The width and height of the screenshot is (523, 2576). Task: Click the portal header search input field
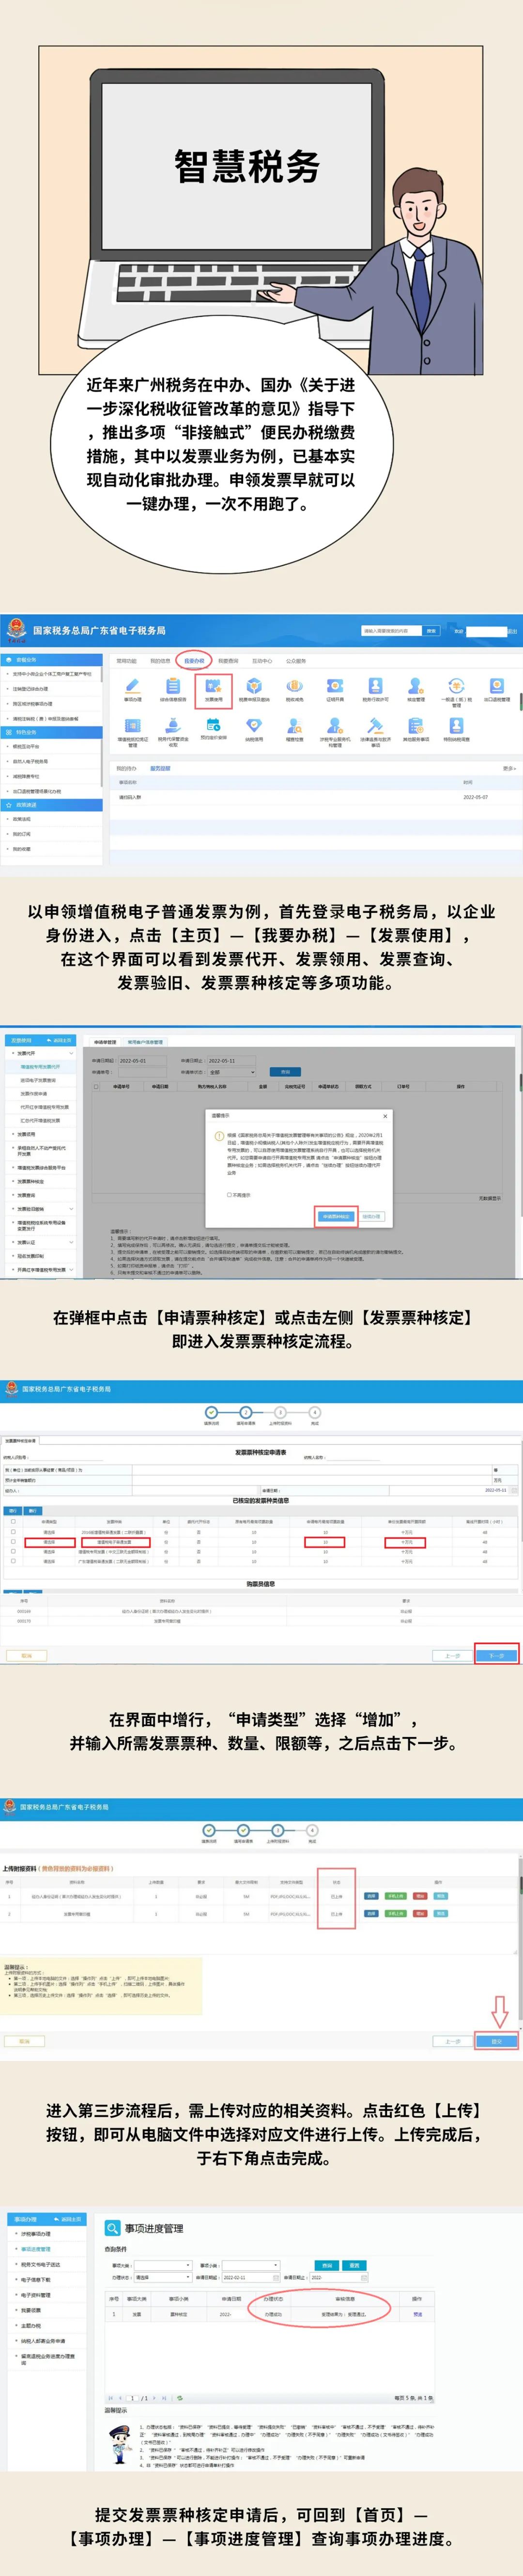tap(391, 631)
